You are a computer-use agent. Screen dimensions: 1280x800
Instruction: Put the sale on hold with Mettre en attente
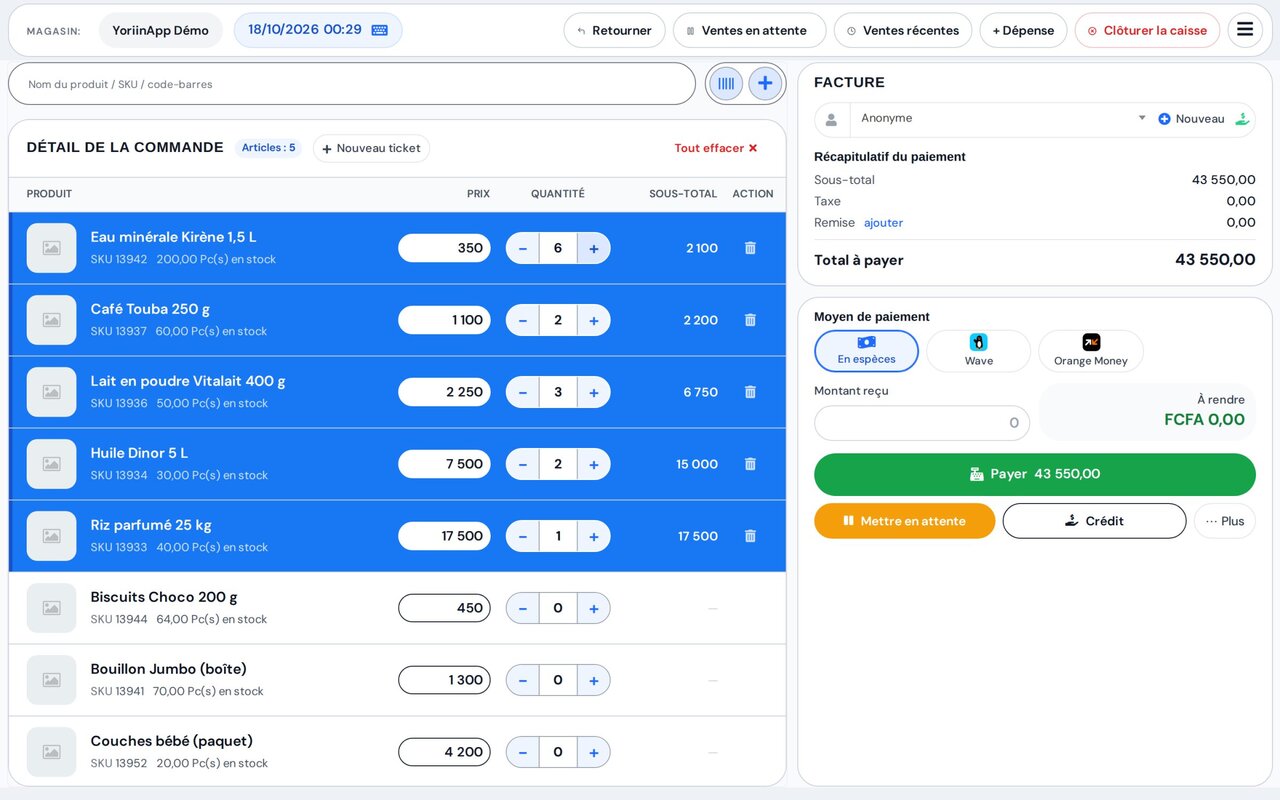pos(905,521)
